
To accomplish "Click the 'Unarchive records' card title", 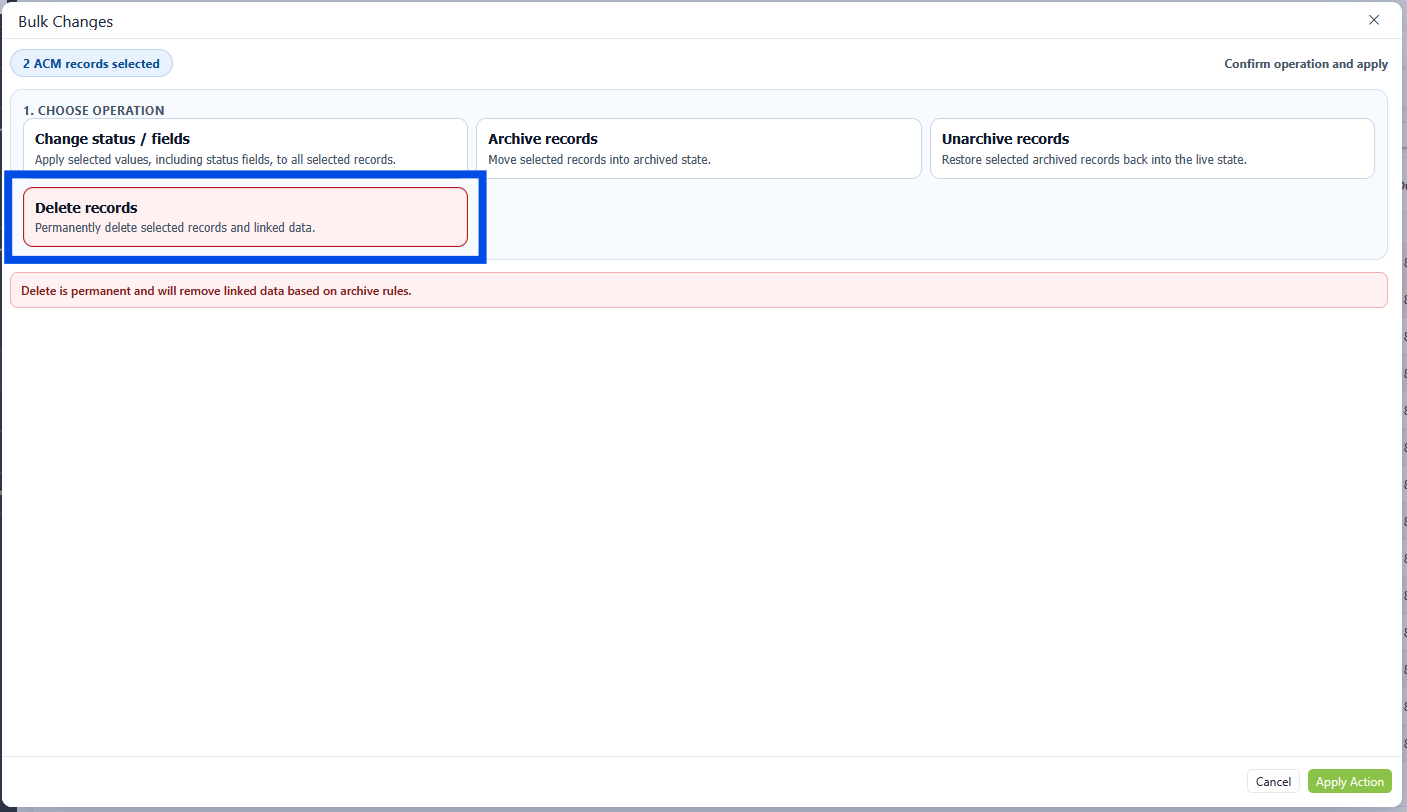I will point(1005,139).
